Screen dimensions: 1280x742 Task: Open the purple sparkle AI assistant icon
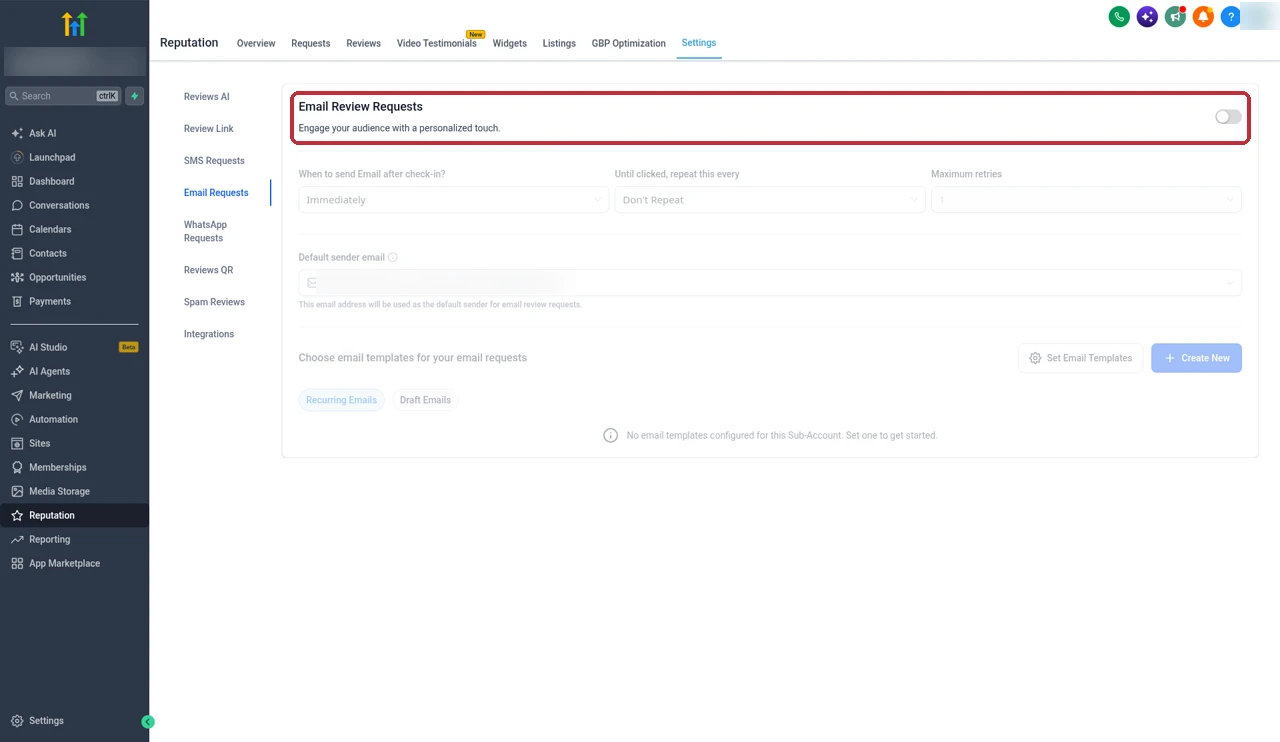tap(1147, 17)
